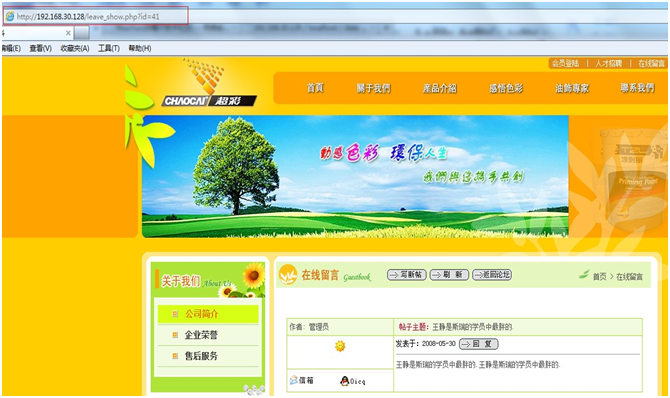Click the top-right 在线留言 link
The image size is (670, 398).
pyautogui.click(x=652, y=63)
